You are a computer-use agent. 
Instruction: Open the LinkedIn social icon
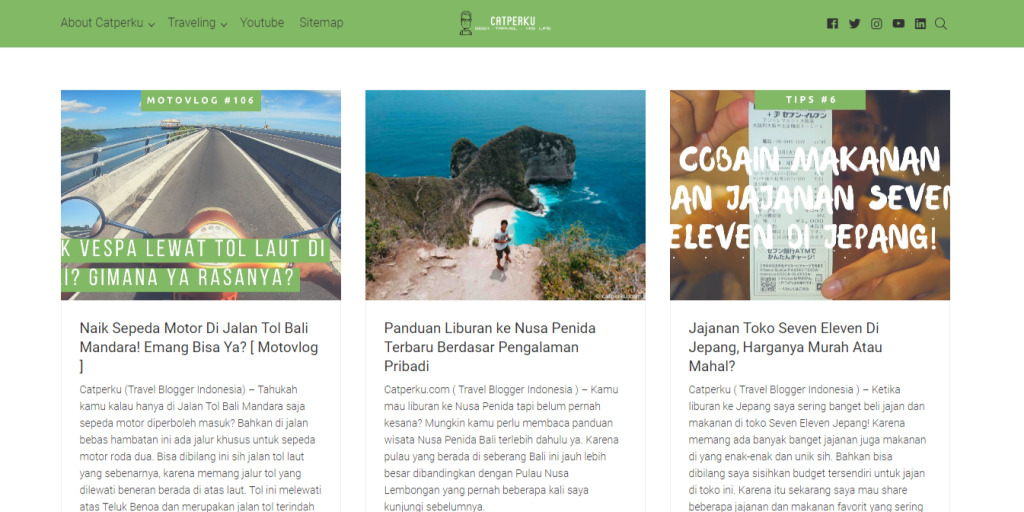click(x=920, y=24)
